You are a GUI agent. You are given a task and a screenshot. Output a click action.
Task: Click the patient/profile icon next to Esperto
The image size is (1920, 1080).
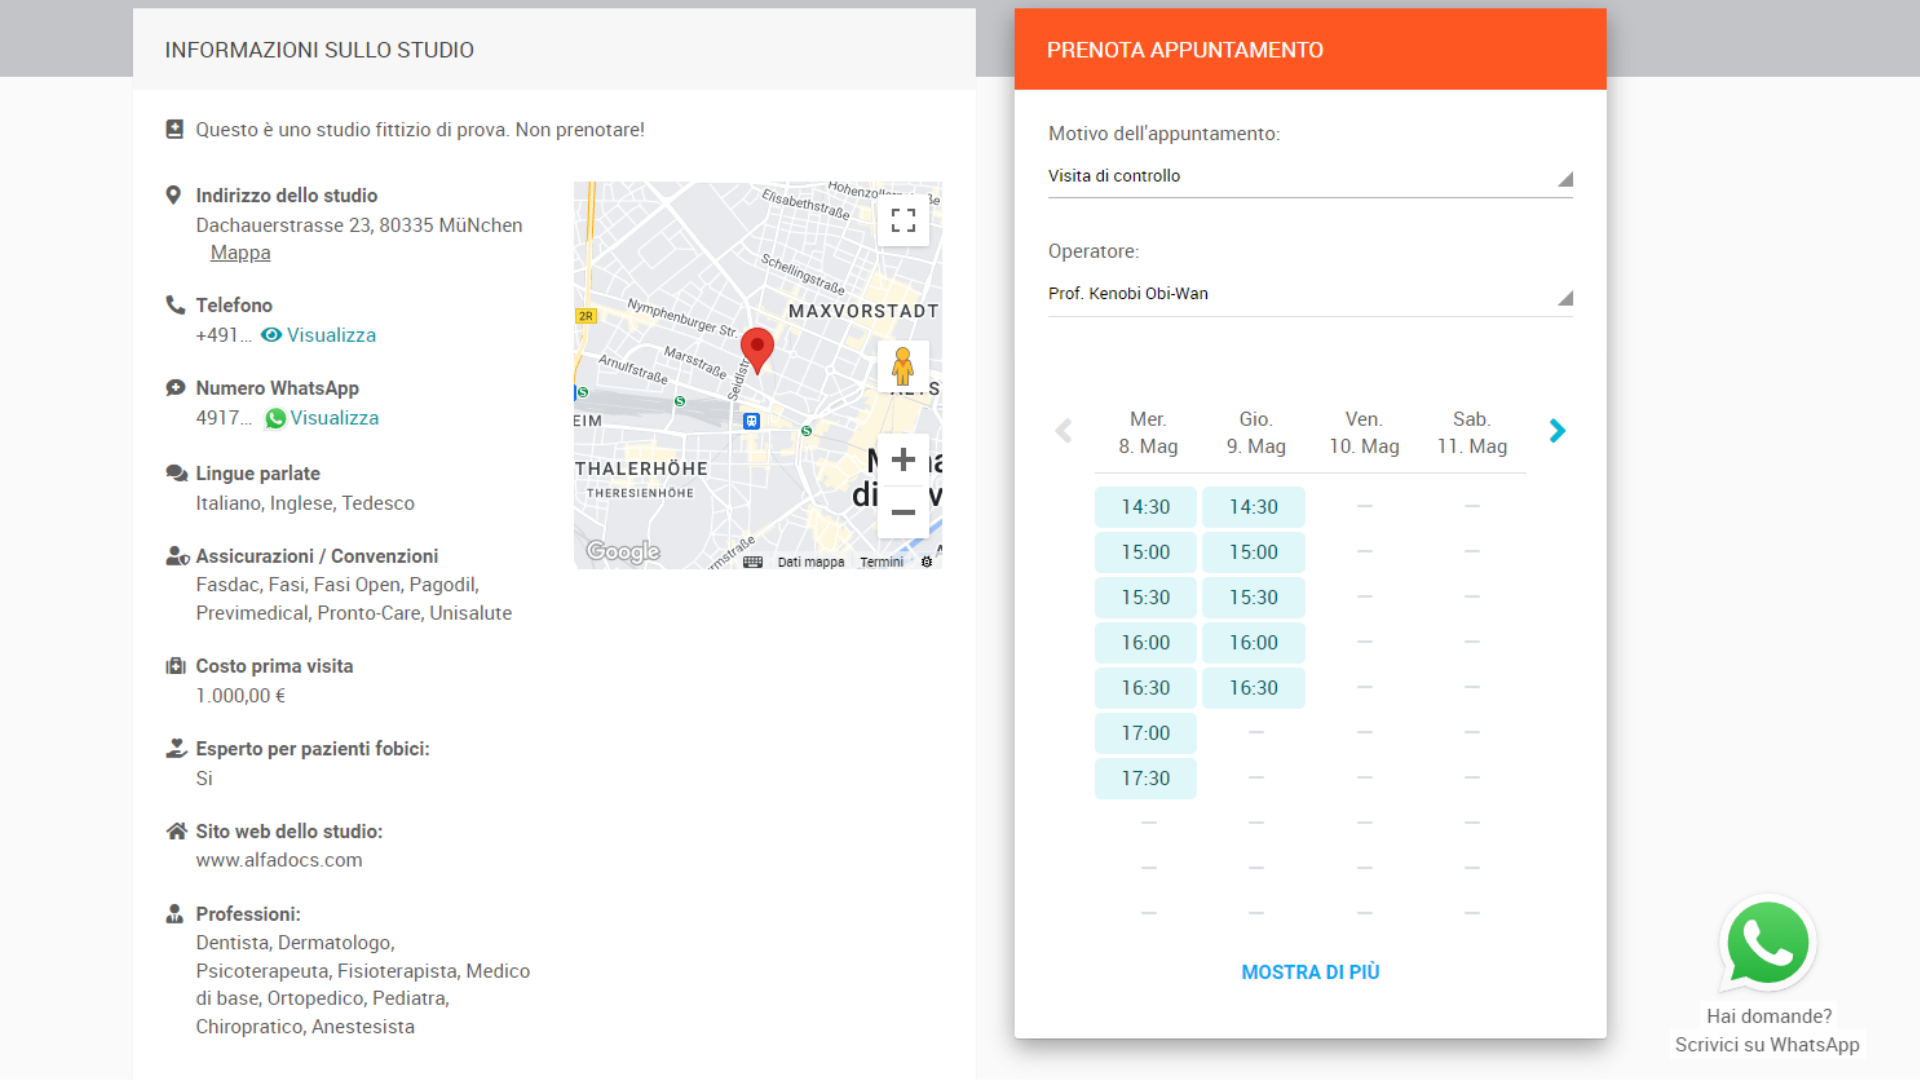pyautogui.click(x=173, y=748)
